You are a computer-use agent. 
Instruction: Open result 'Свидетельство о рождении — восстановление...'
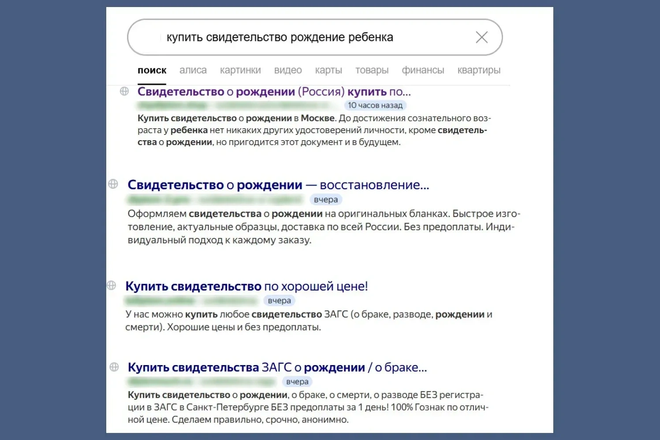click(x=278, y=185)
